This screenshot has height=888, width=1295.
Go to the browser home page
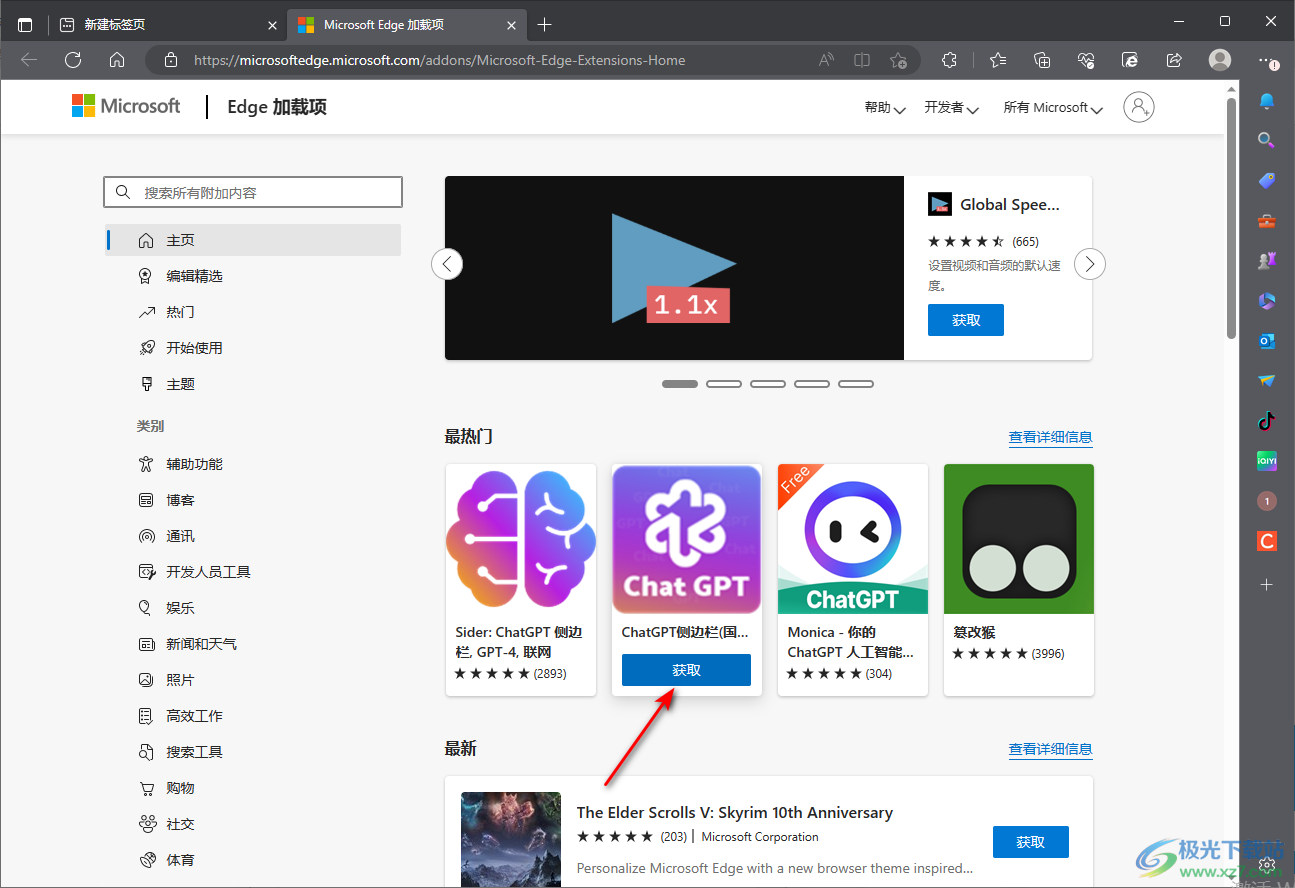(x=117, y=60)
